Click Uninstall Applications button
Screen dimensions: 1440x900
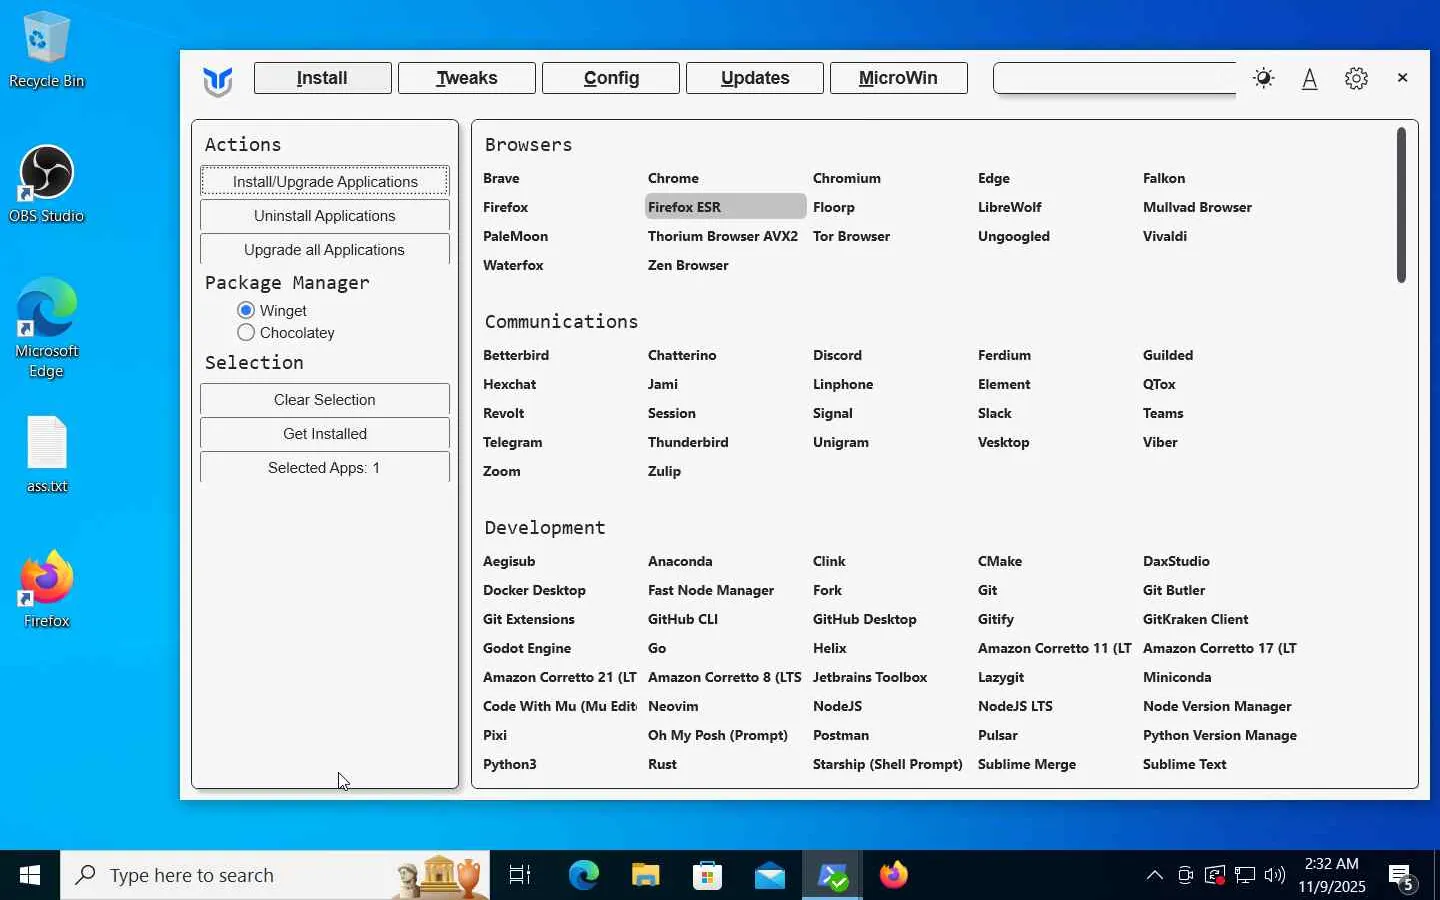pyautogui.click(x=325, y=215)
